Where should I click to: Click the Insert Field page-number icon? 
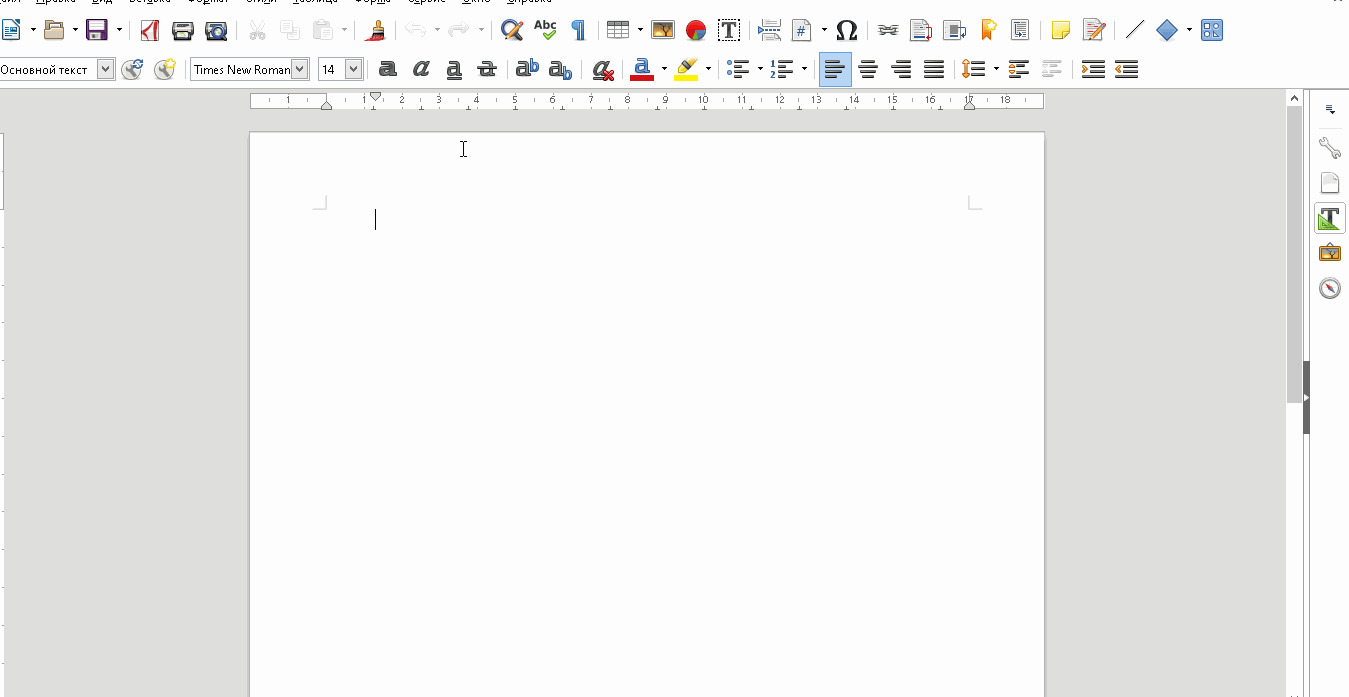point(801,30)
